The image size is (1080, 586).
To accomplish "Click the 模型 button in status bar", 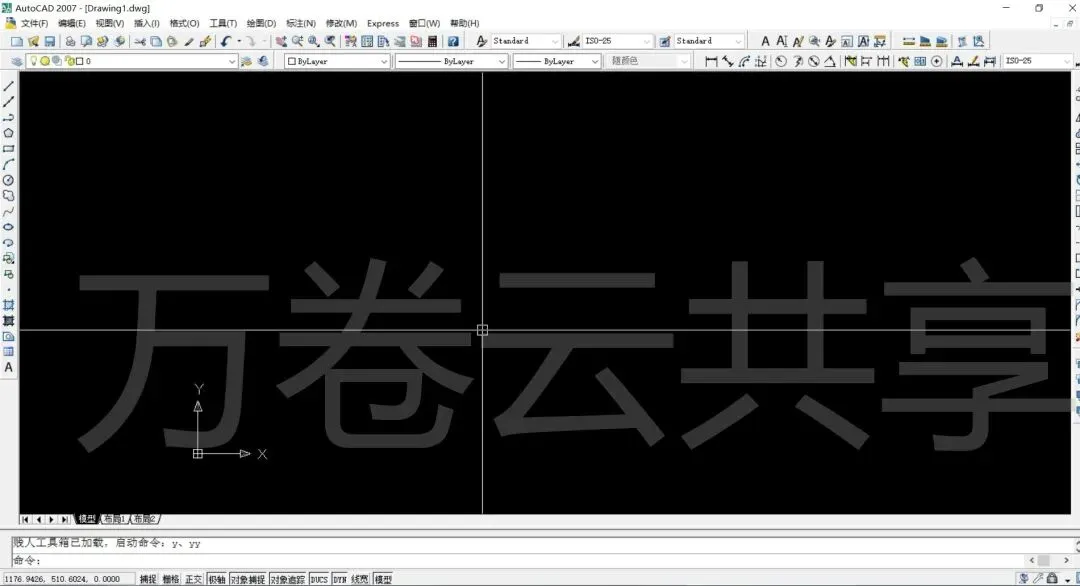I will [383, 580].
